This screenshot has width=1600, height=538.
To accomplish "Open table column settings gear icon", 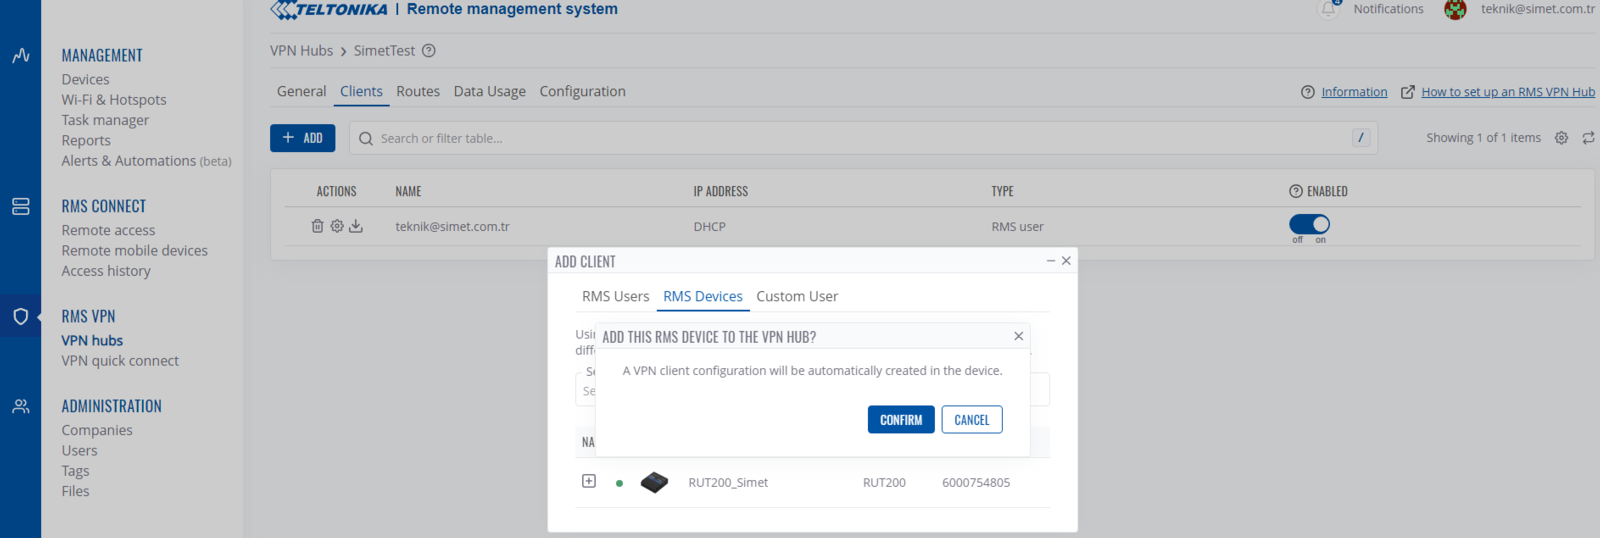I will [1561, 138].
